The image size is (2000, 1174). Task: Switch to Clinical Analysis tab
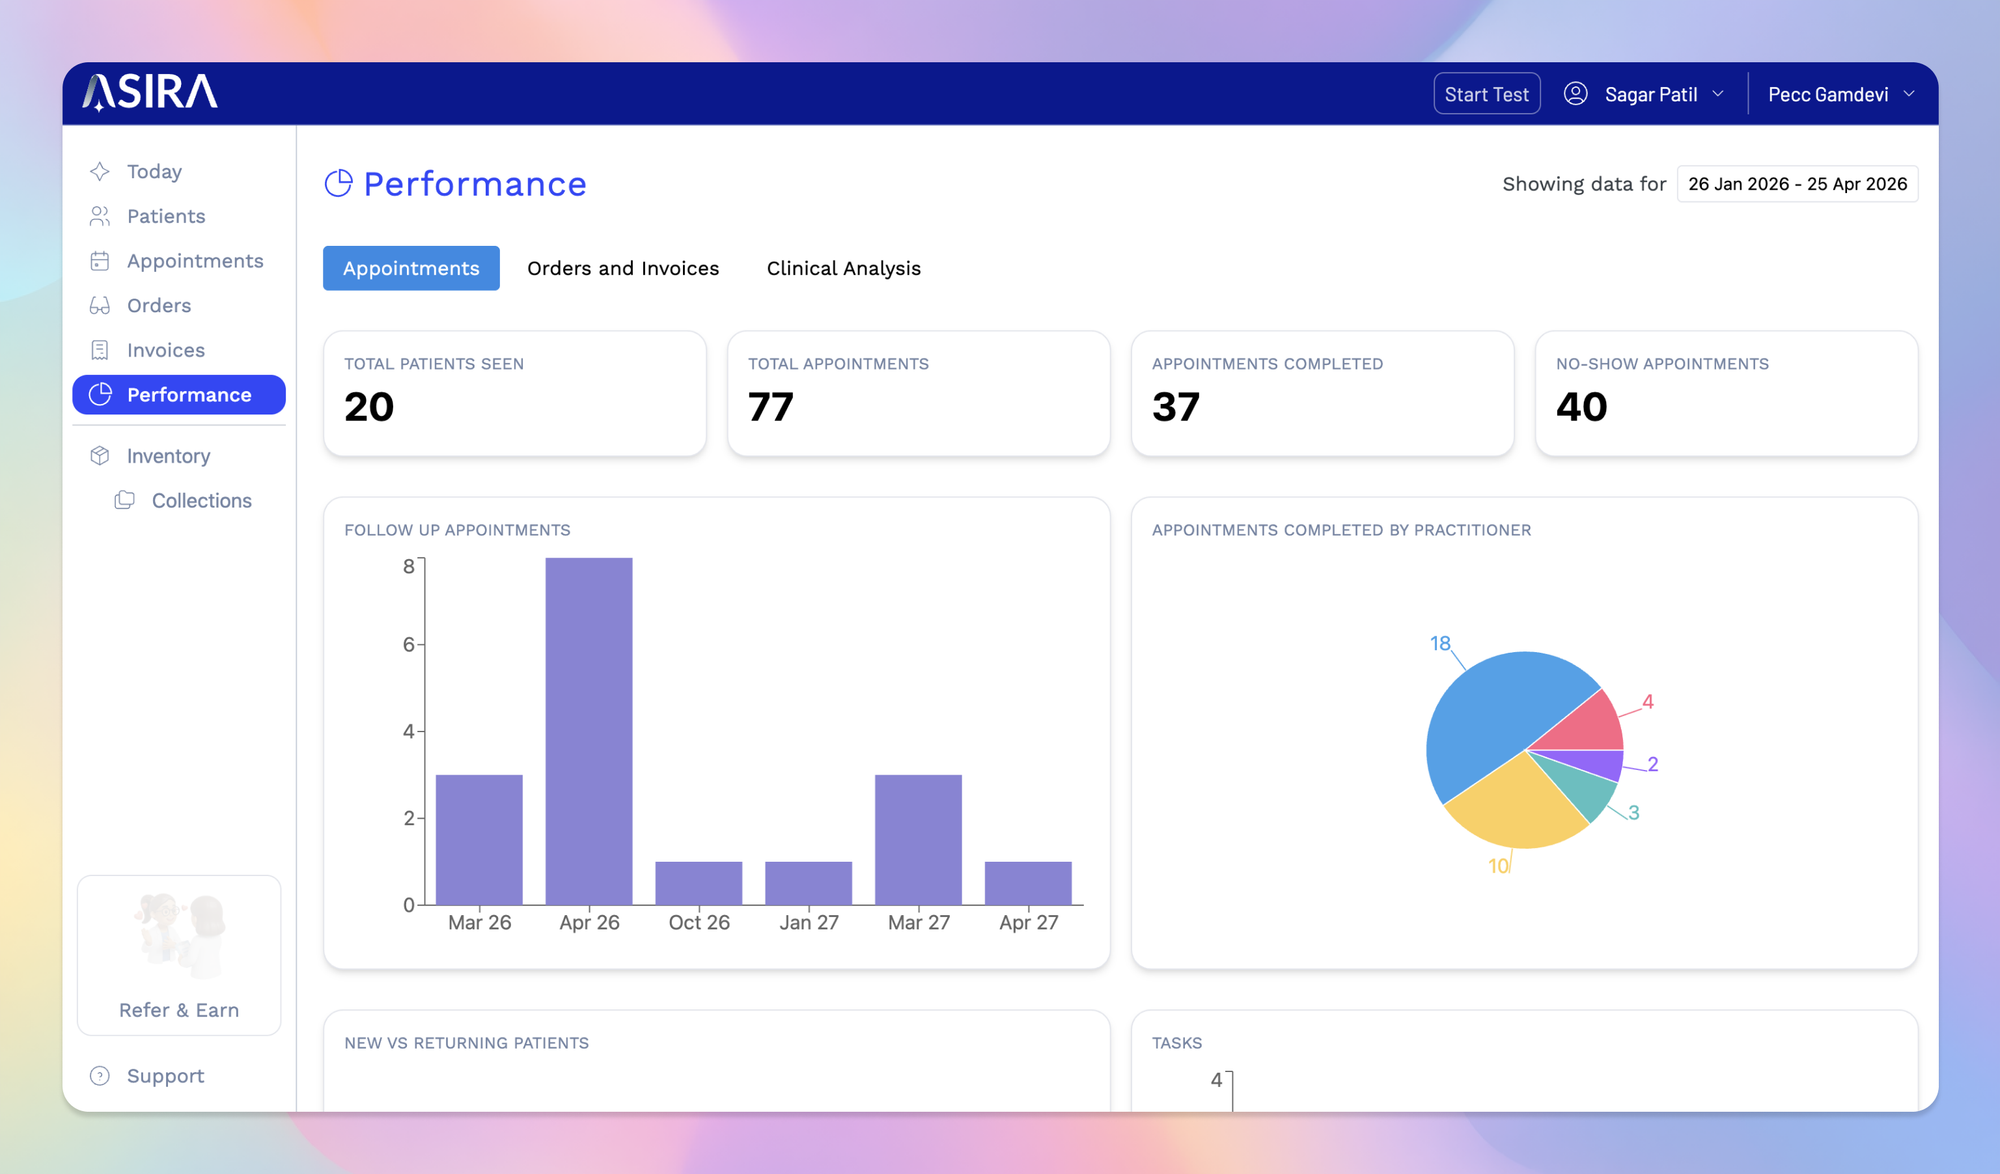(843, 269)
